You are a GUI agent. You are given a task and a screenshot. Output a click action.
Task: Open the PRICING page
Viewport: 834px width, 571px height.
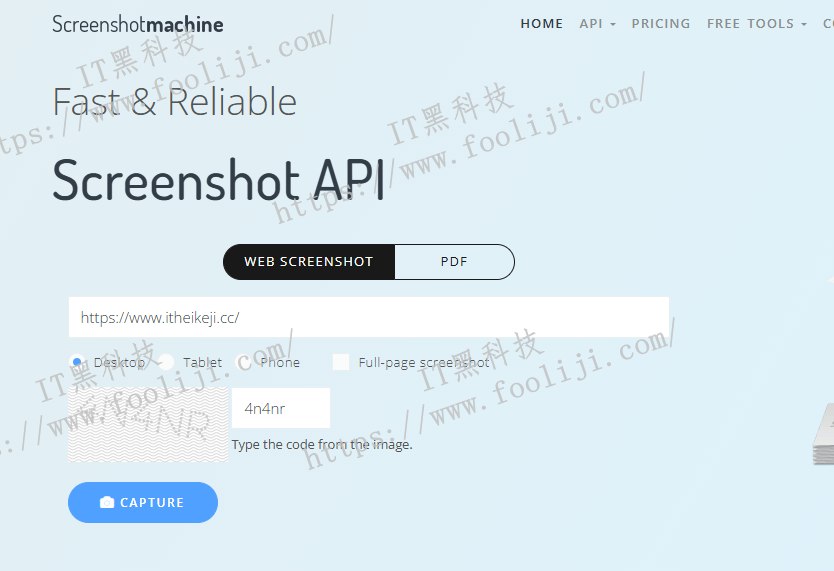pos(661,24)
